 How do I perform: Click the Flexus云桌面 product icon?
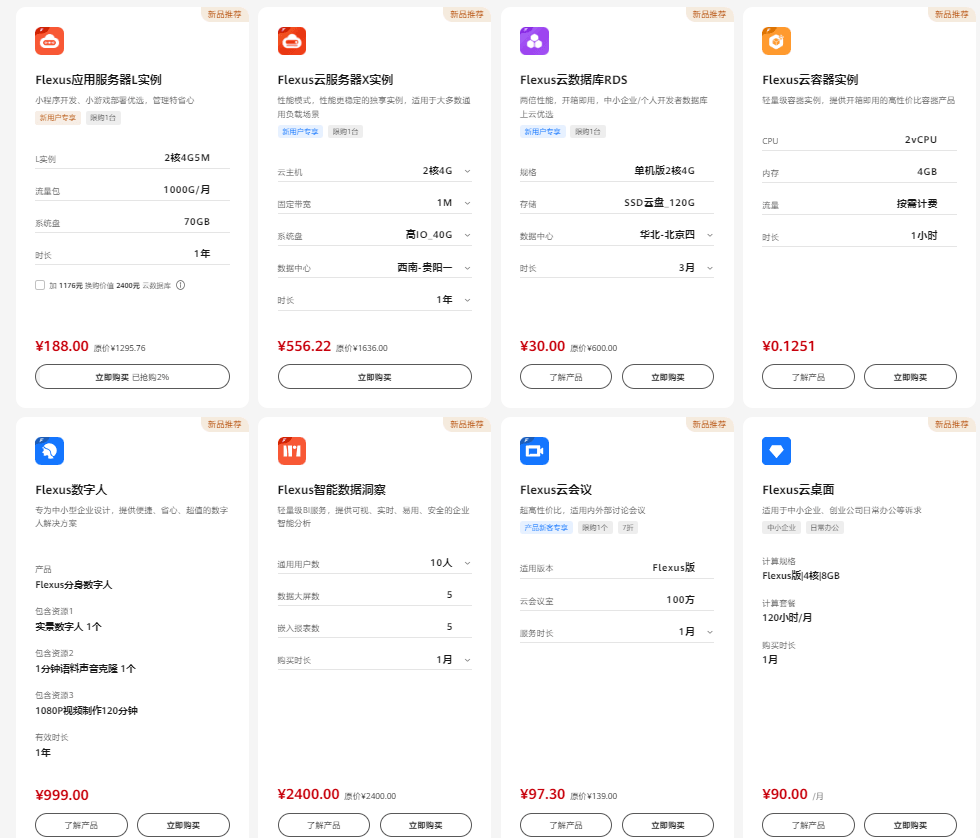coord(776,451)
